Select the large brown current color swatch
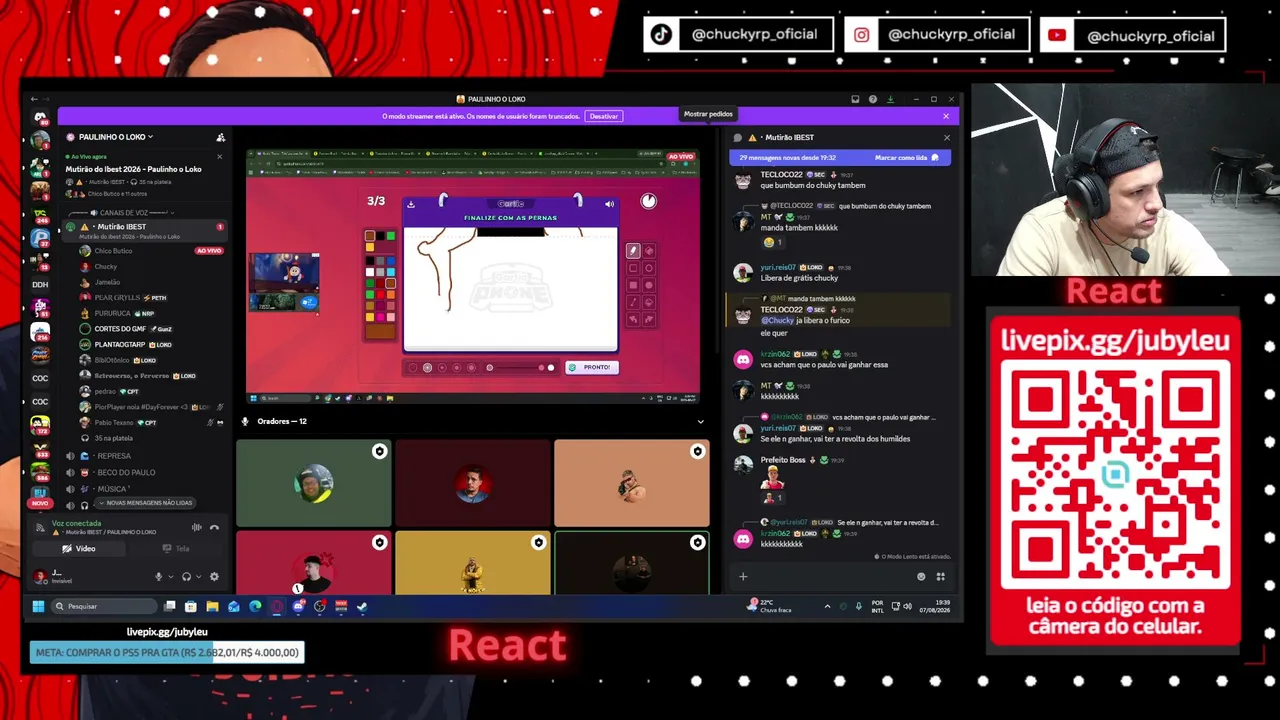Viewport: 1280px width, 720px height. tap(380, 331)
